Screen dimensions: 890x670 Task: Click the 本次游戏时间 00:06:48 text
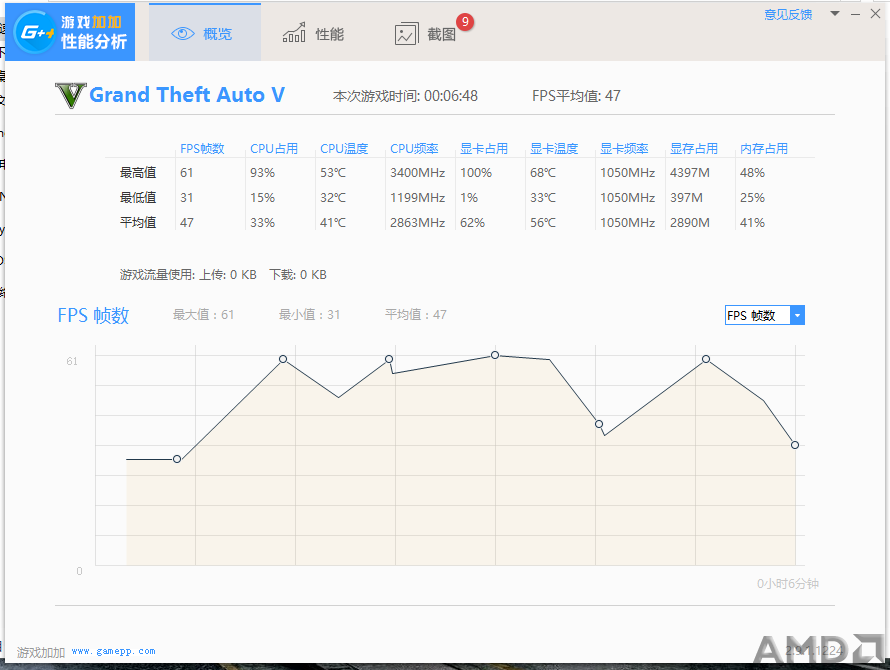pyautogui.click(x=405, y=96)
